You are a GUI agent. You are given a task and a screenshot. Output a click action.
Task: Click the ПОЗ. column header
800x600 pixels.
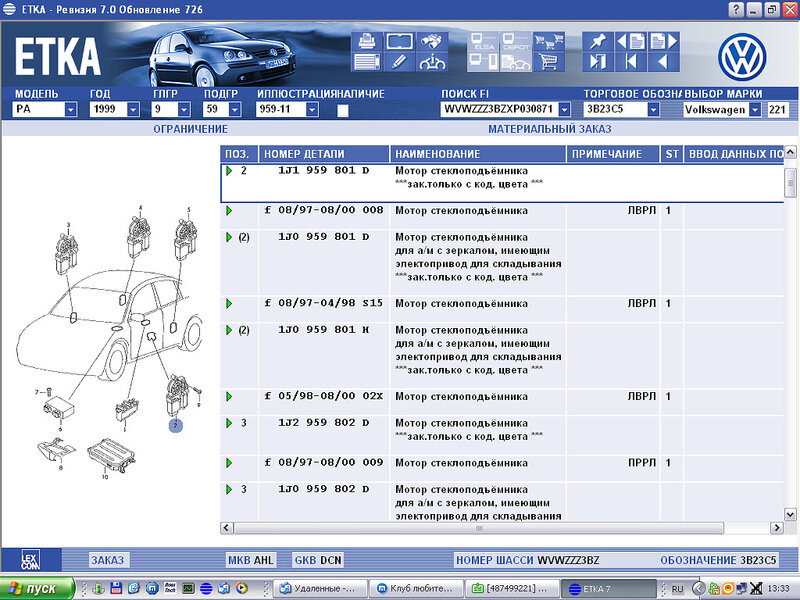click(239, 154)
